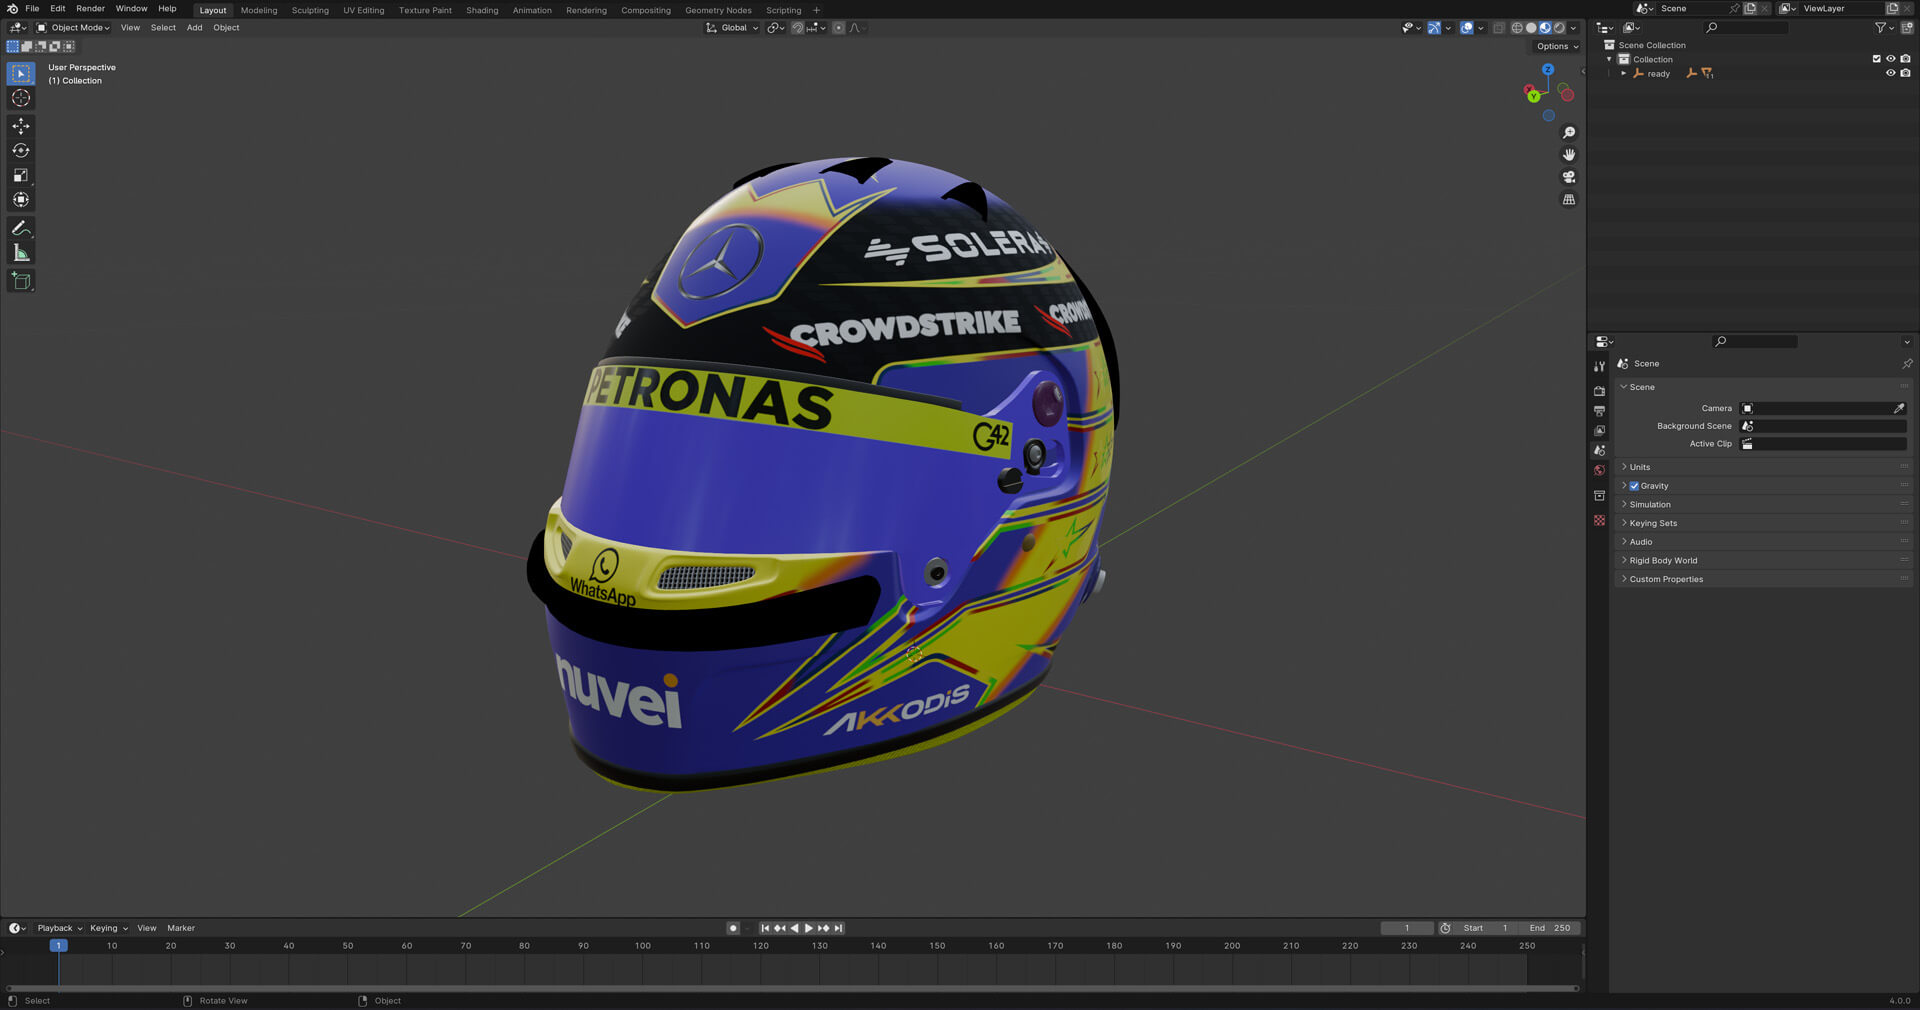Select the Move tool
This screenshot has width=1920, height=1010.
(21, 126)
